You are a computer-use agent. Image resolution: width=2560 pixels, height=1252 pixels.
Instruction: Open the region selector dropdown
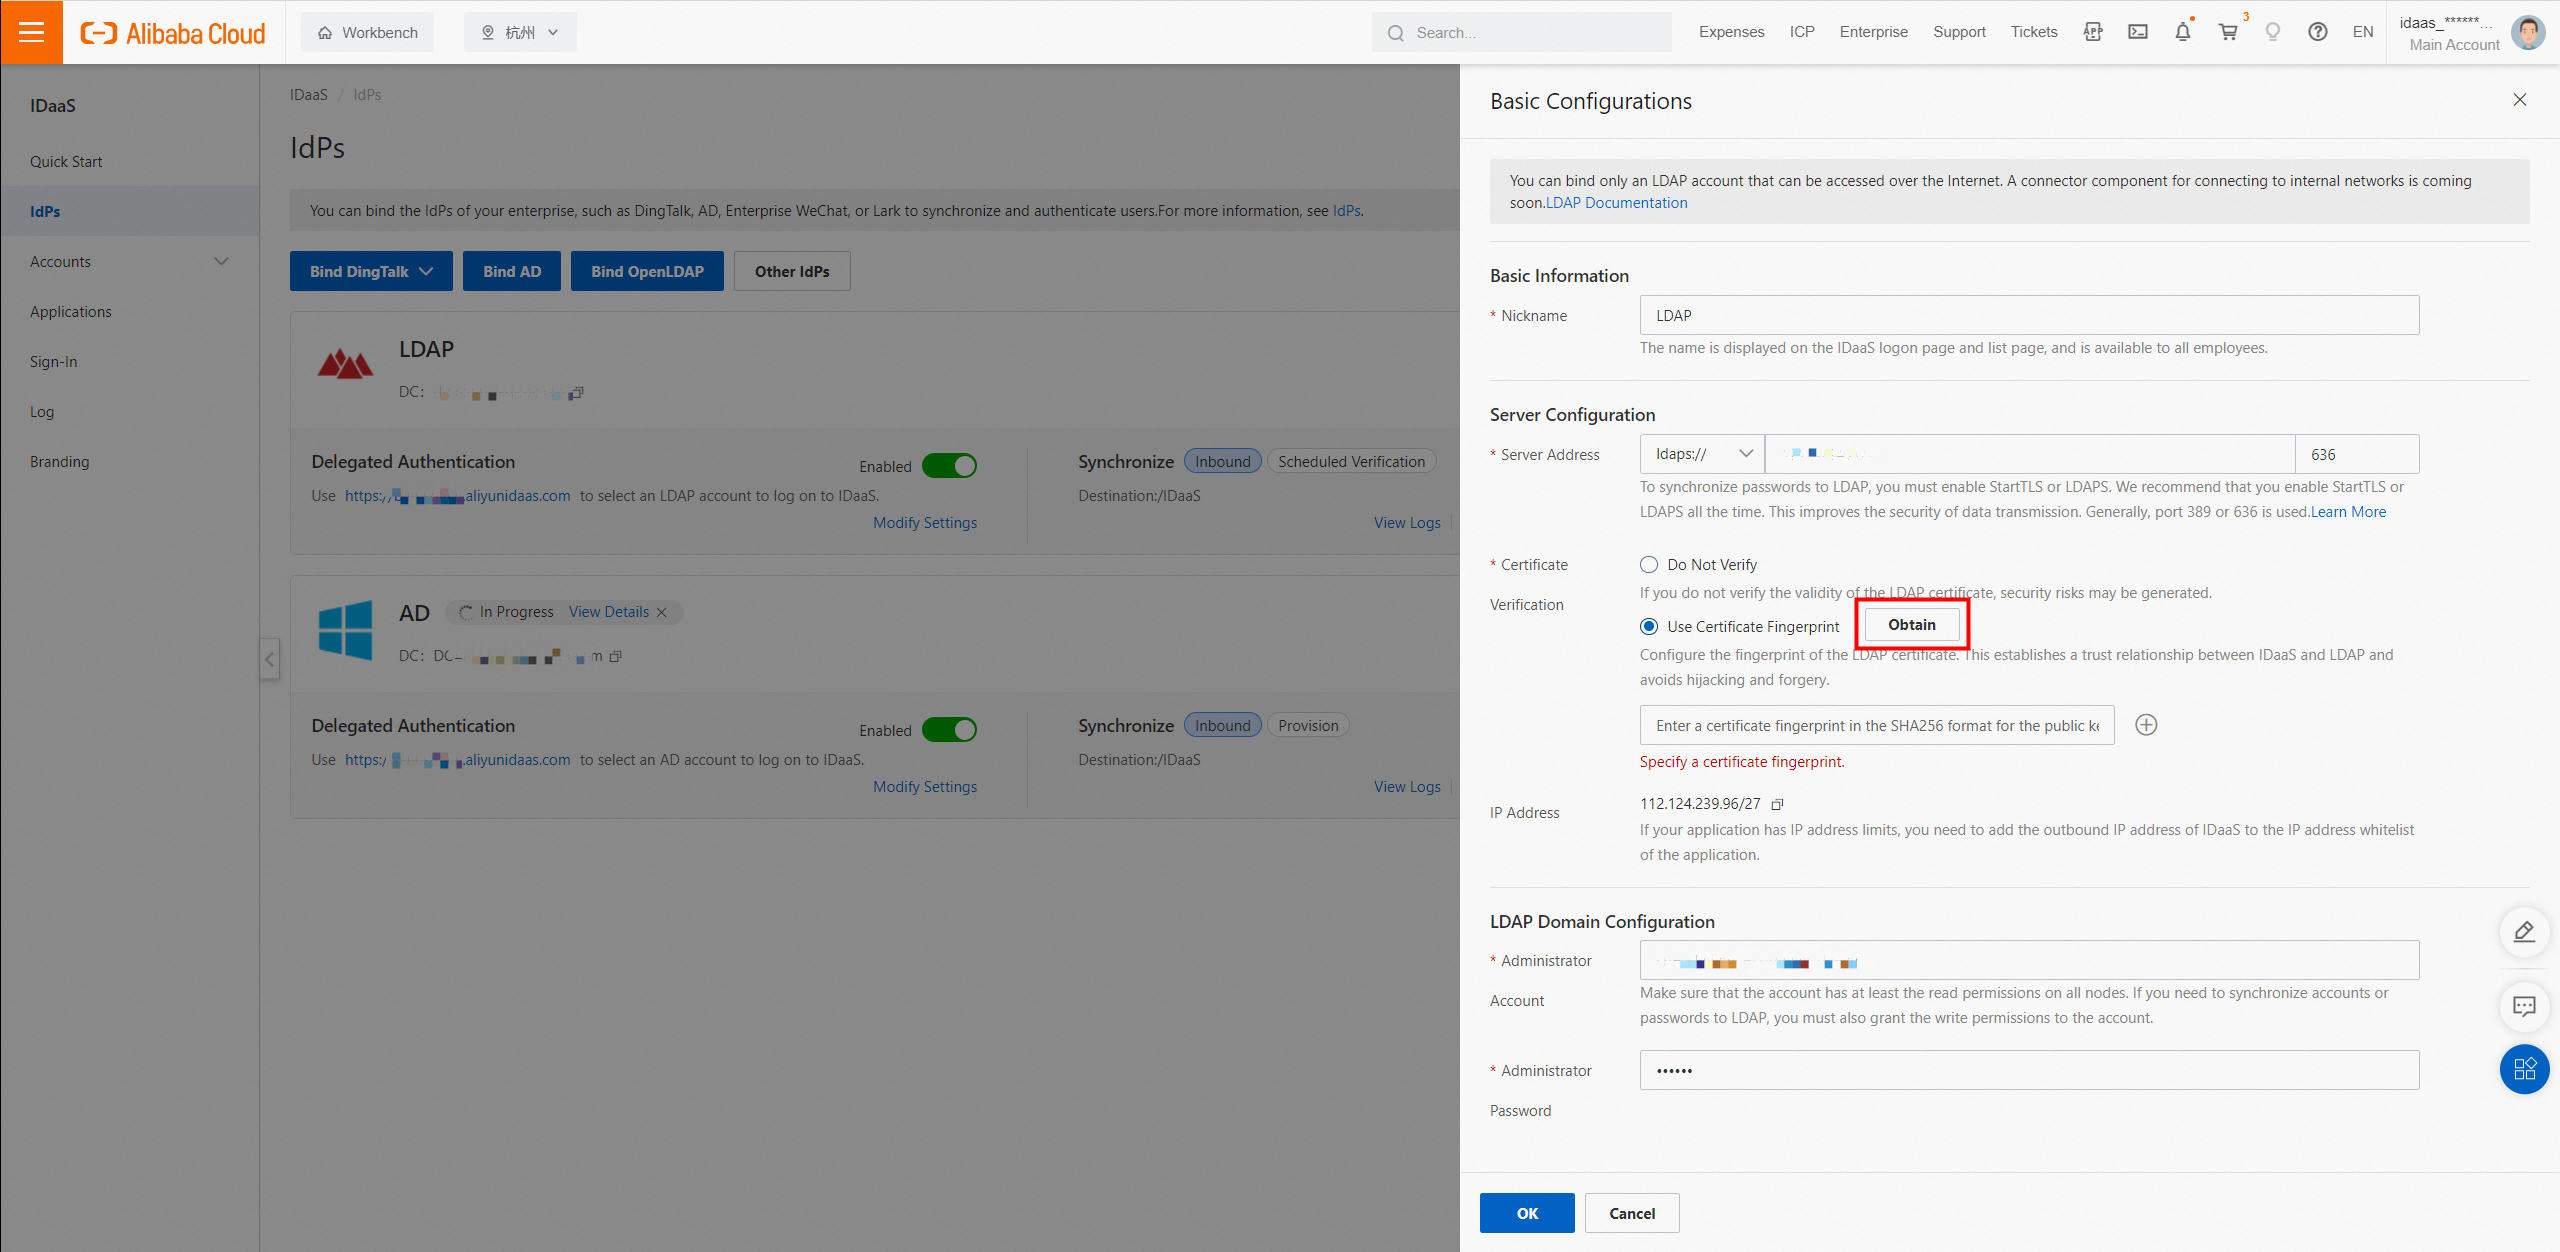point(520,32)
